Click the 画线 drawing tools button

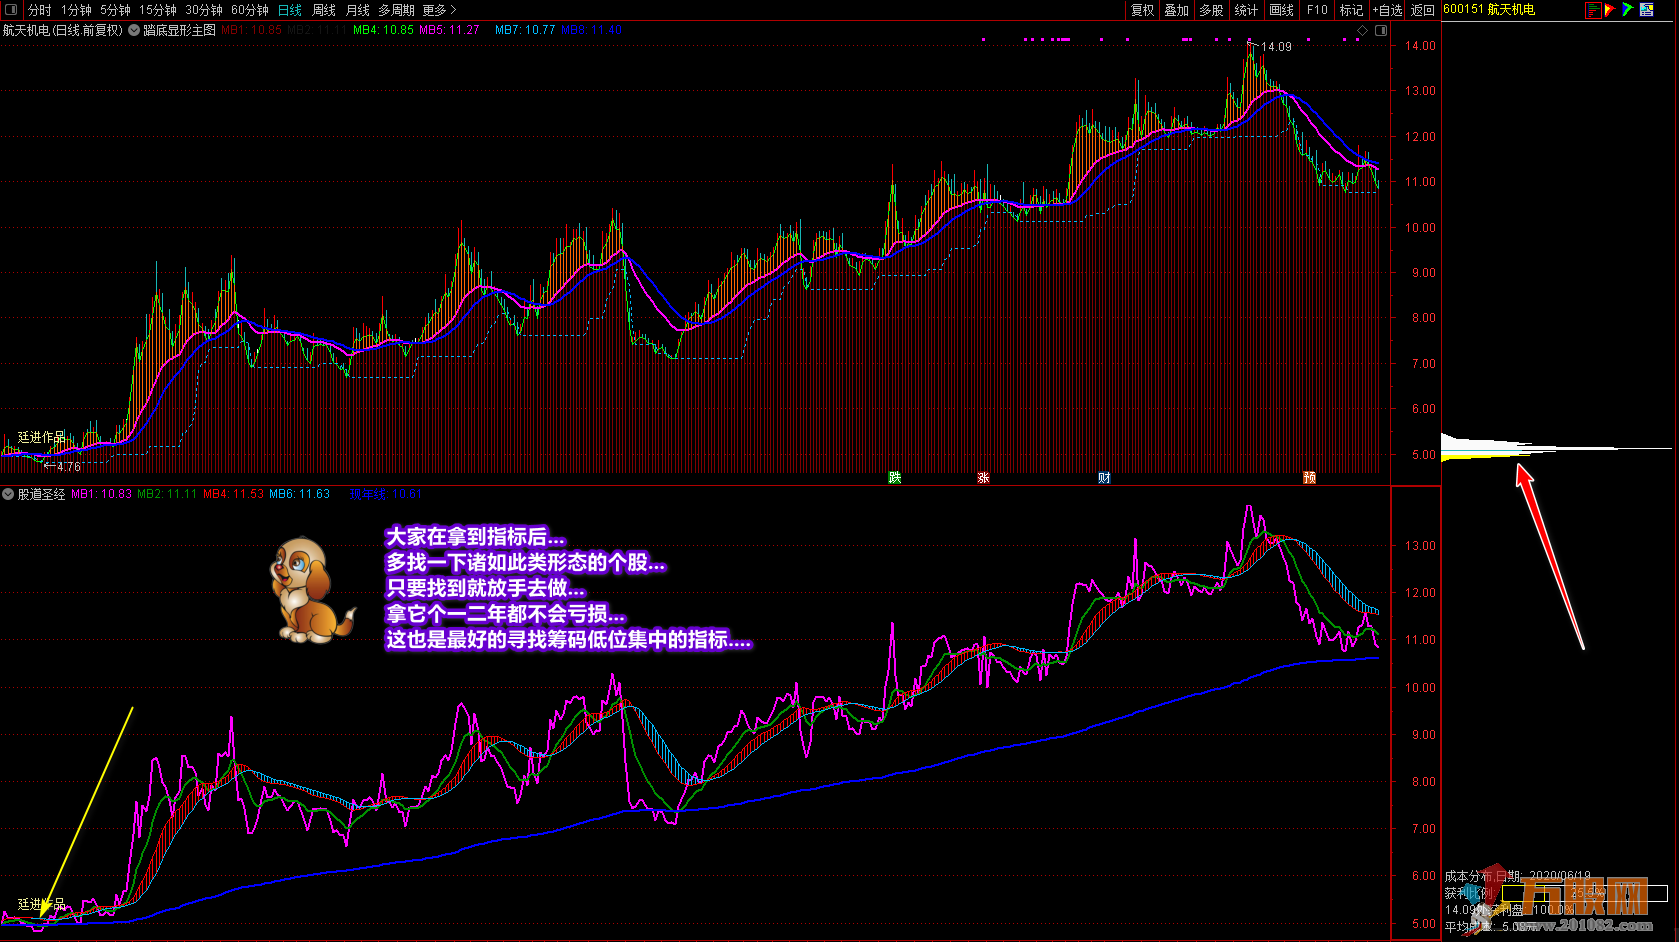click(x=1281, y=10)
